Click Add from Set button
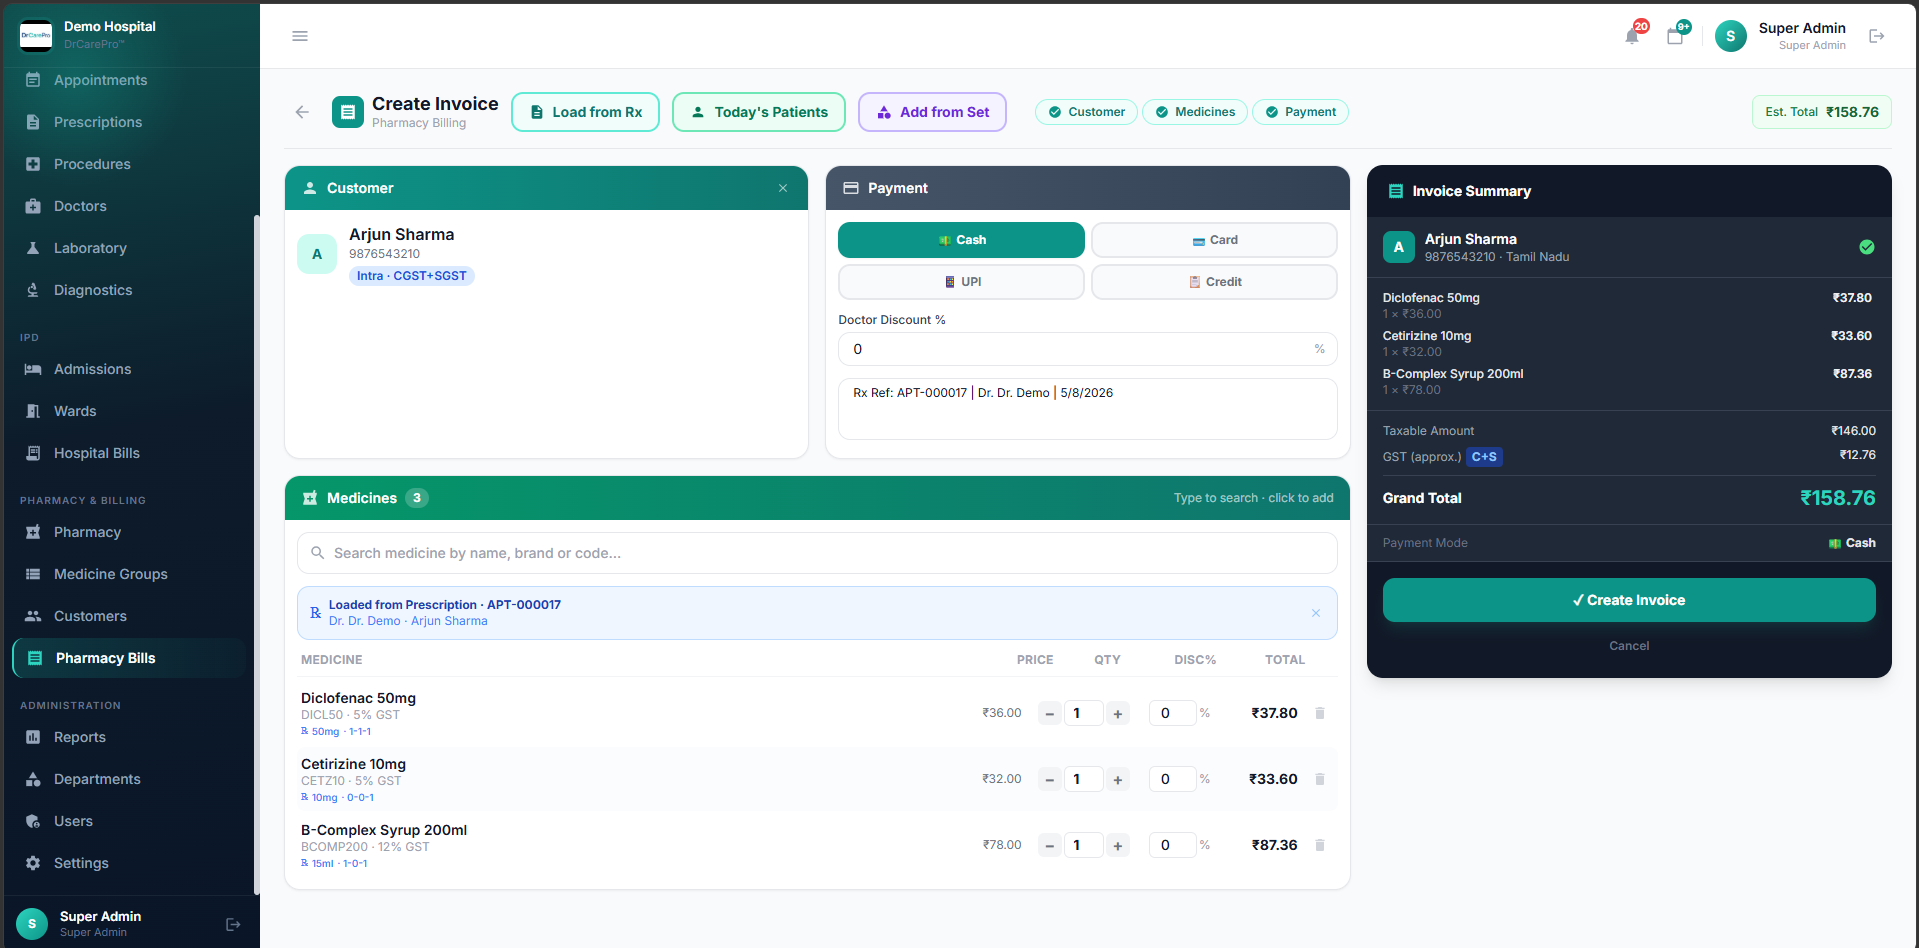Viewport: 1919px width, 948px height. [932, 112]
